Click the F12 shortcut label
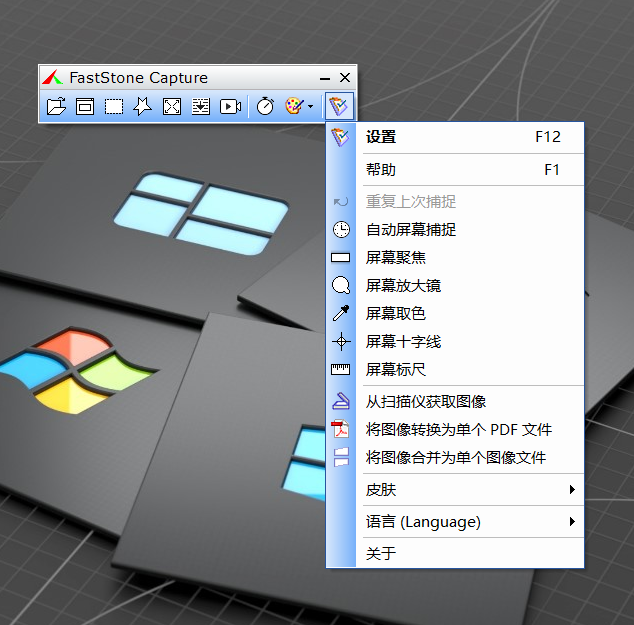 (x=548, y=137)
